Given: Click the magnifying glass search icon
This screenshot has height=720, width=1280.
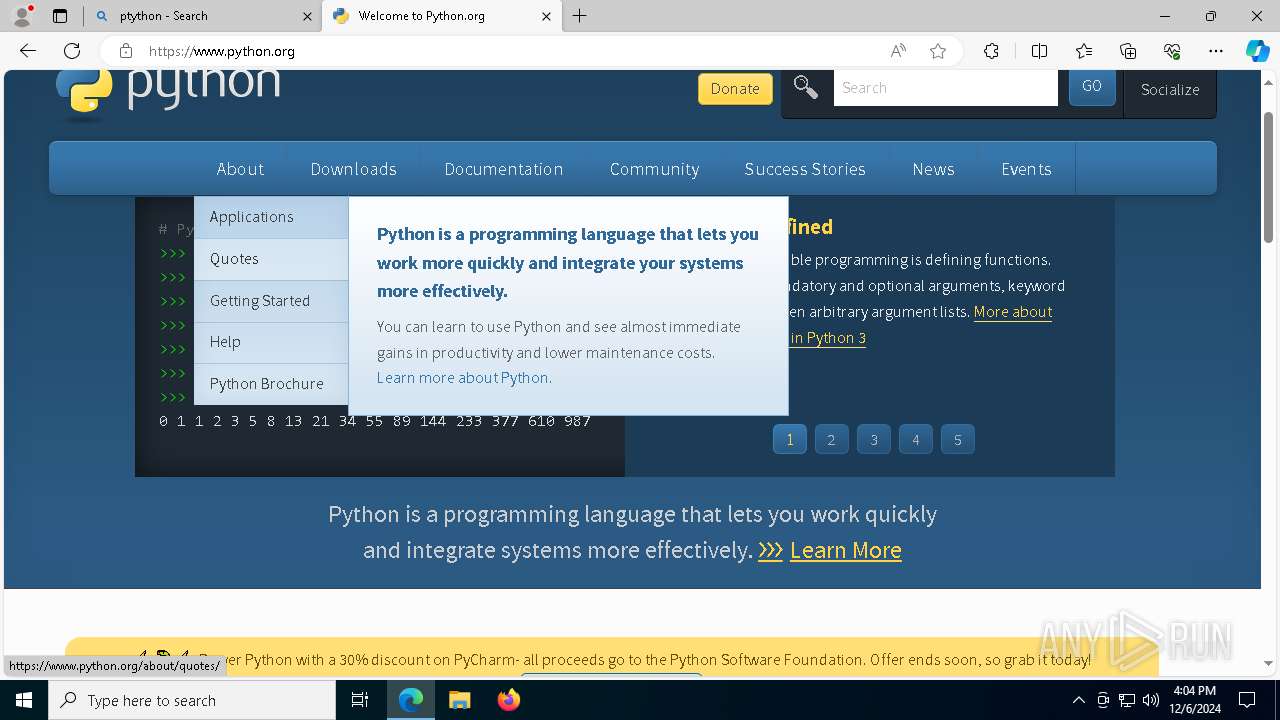Looking at the screenshot, I should (x=806, y=88).
